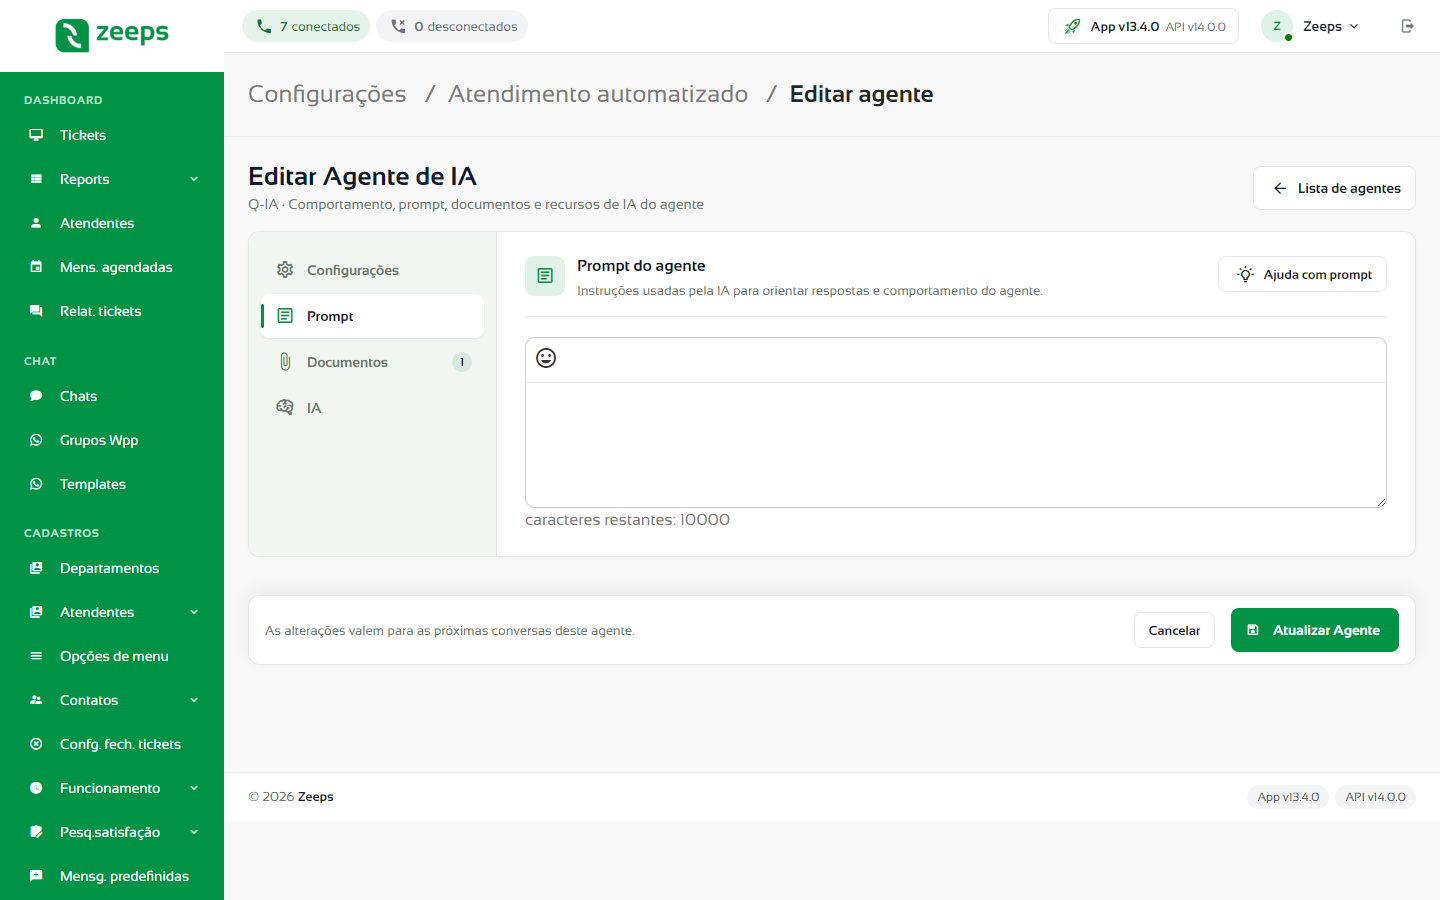
Task: Click the Relat. tickets icon in sidebar
Action: coord(36,311)
